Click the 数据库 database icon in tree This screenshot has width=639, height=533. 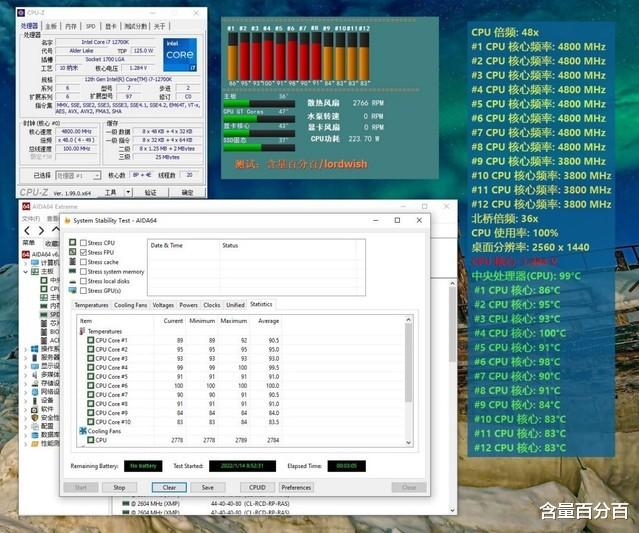click(35, 435)
